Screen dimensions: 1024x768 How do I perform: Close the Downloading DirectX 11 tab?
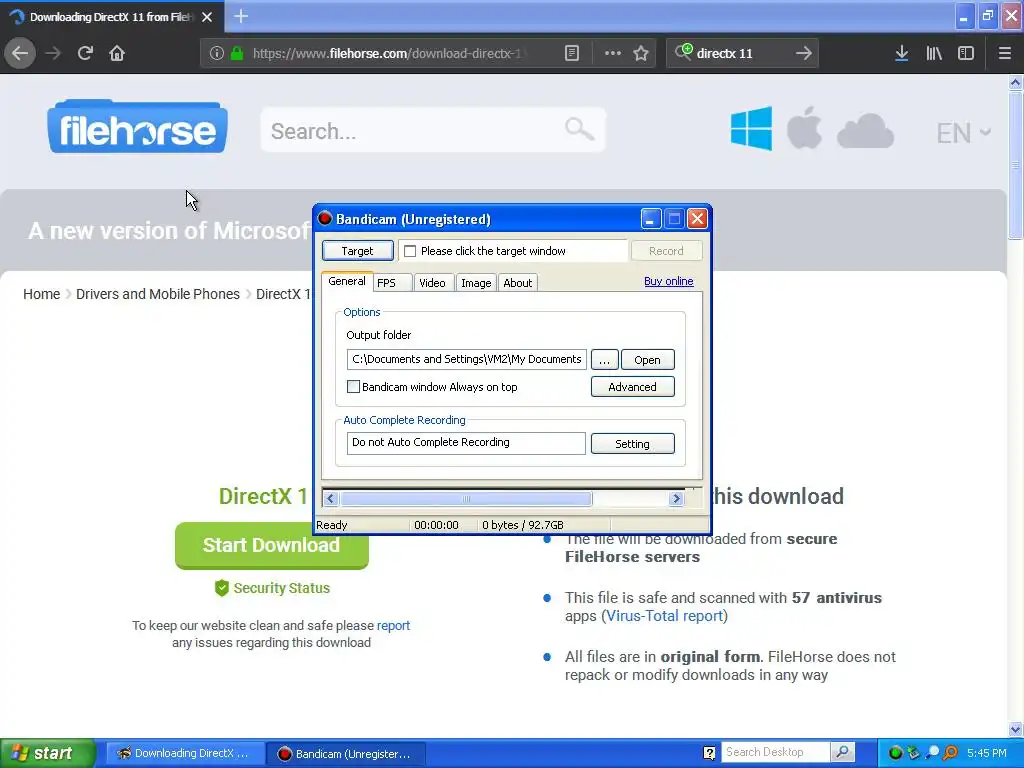[x=207, y=17]
